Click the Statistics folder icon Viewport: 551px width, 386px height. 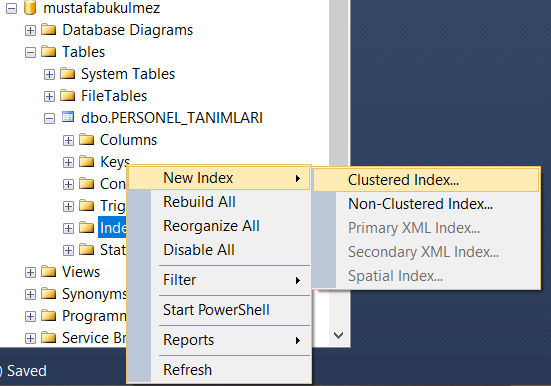point(86,249)
